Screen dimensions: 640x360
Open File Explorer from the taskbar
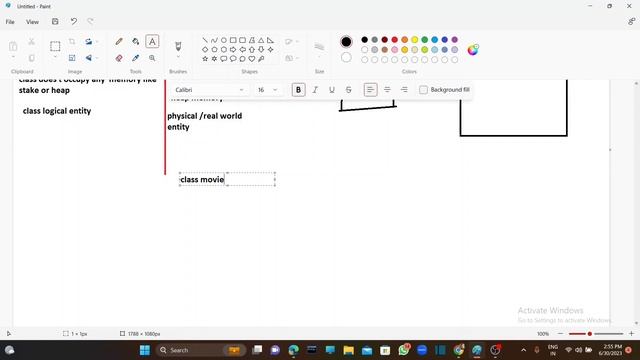[349, 350]
